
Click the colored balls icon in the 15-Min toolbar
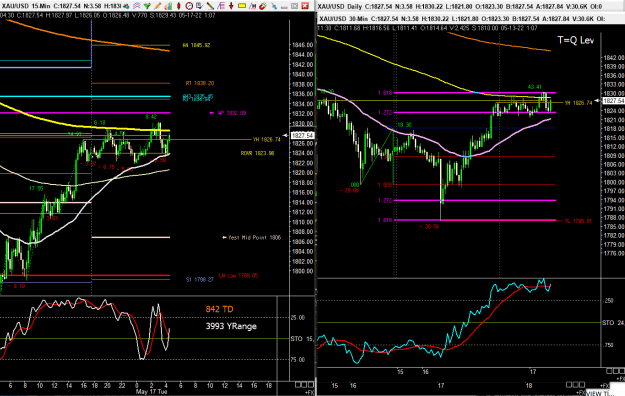(126, 6)
